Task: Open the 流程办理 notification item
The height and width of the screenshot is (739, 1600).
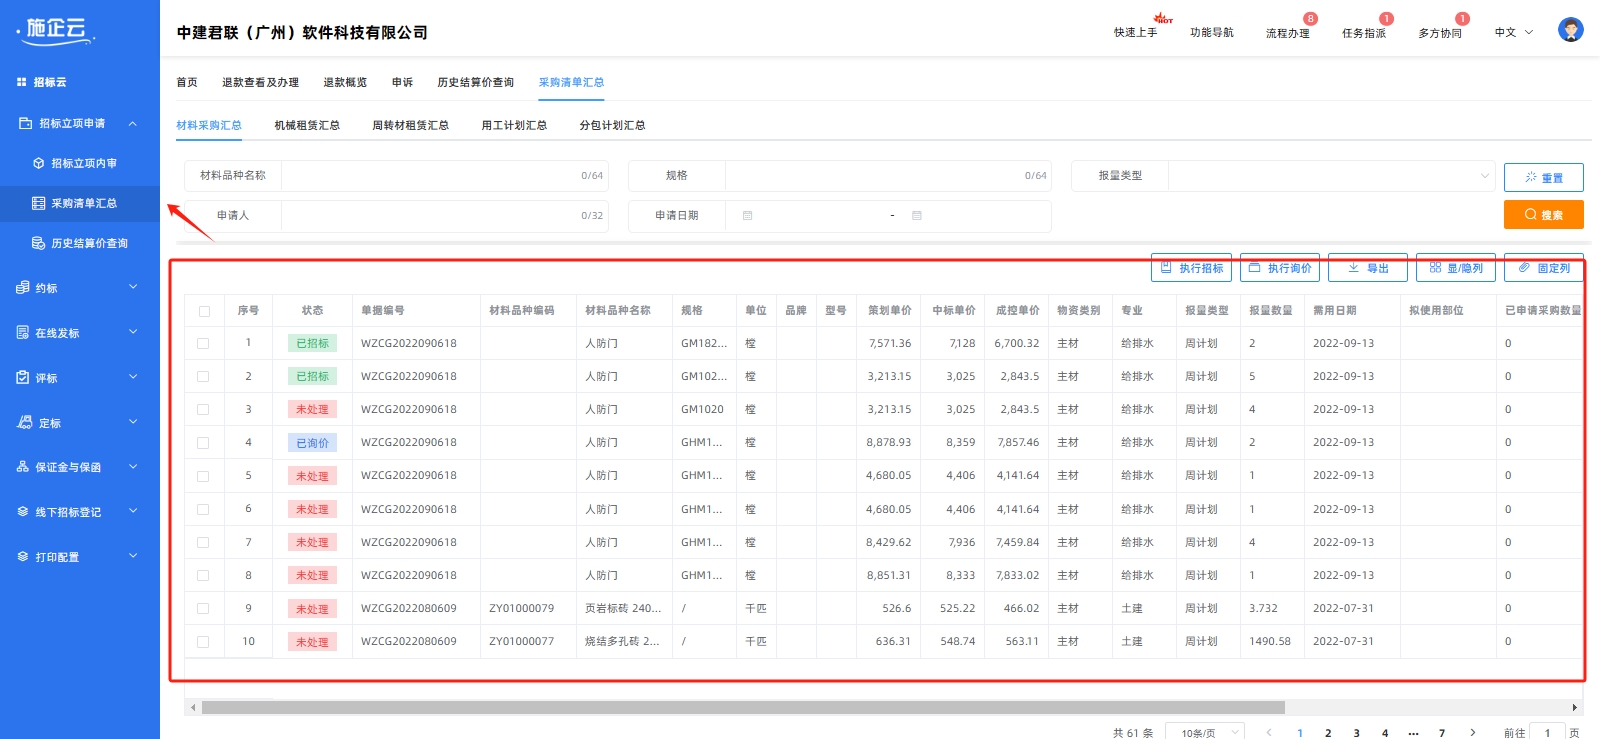Action: (x=1288, y=33)
